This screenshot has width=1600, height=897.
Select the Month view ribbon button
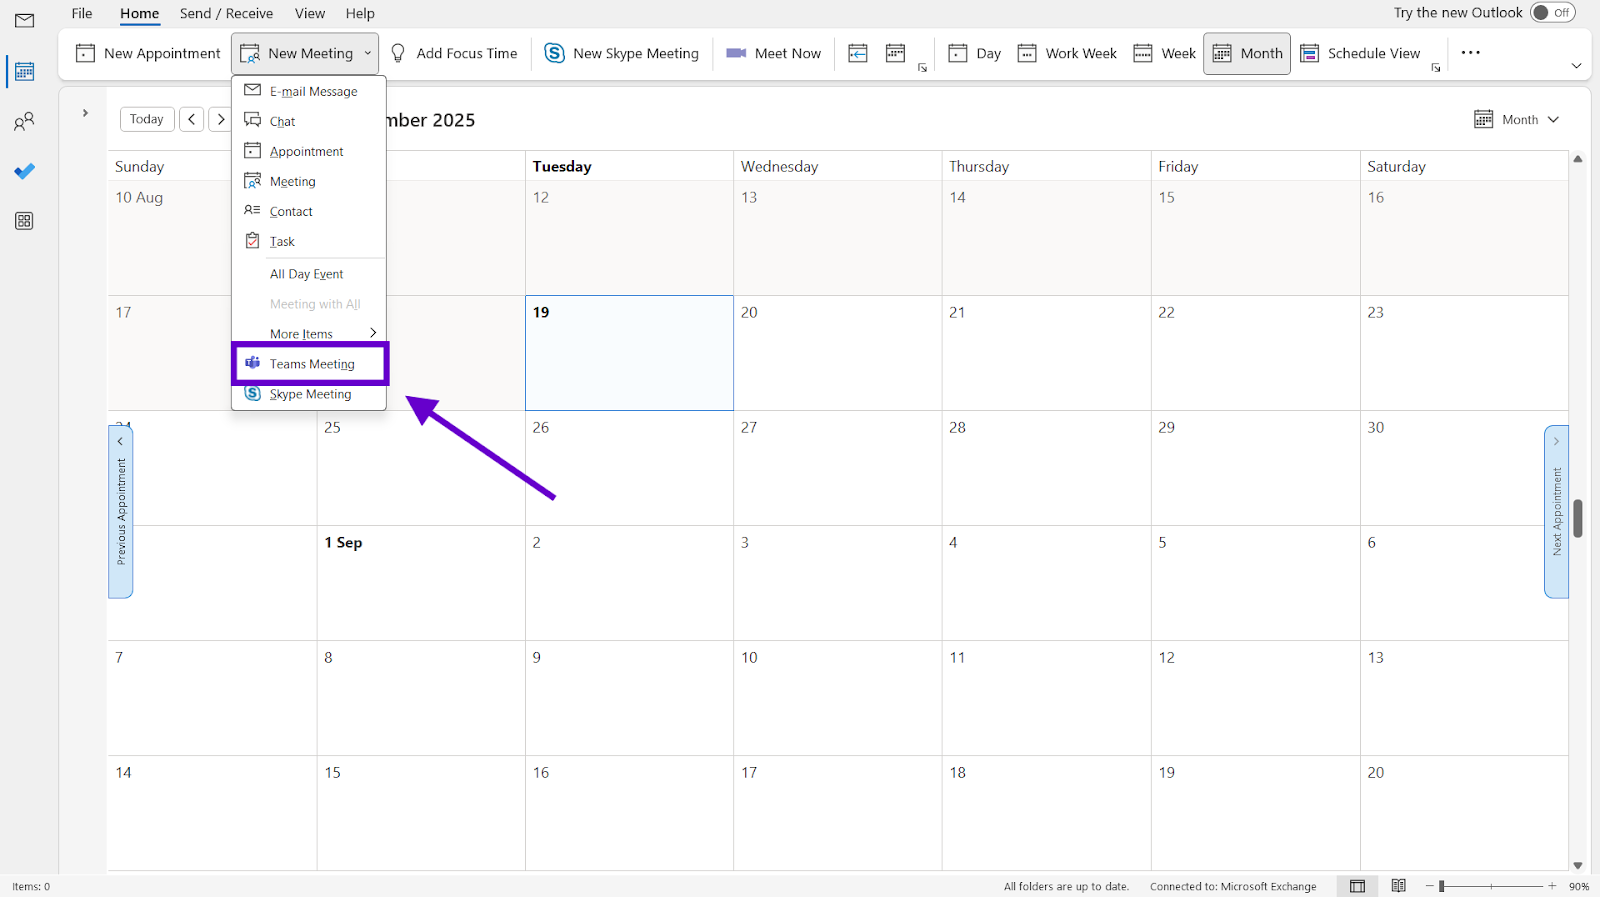(x=1247, y=53)
